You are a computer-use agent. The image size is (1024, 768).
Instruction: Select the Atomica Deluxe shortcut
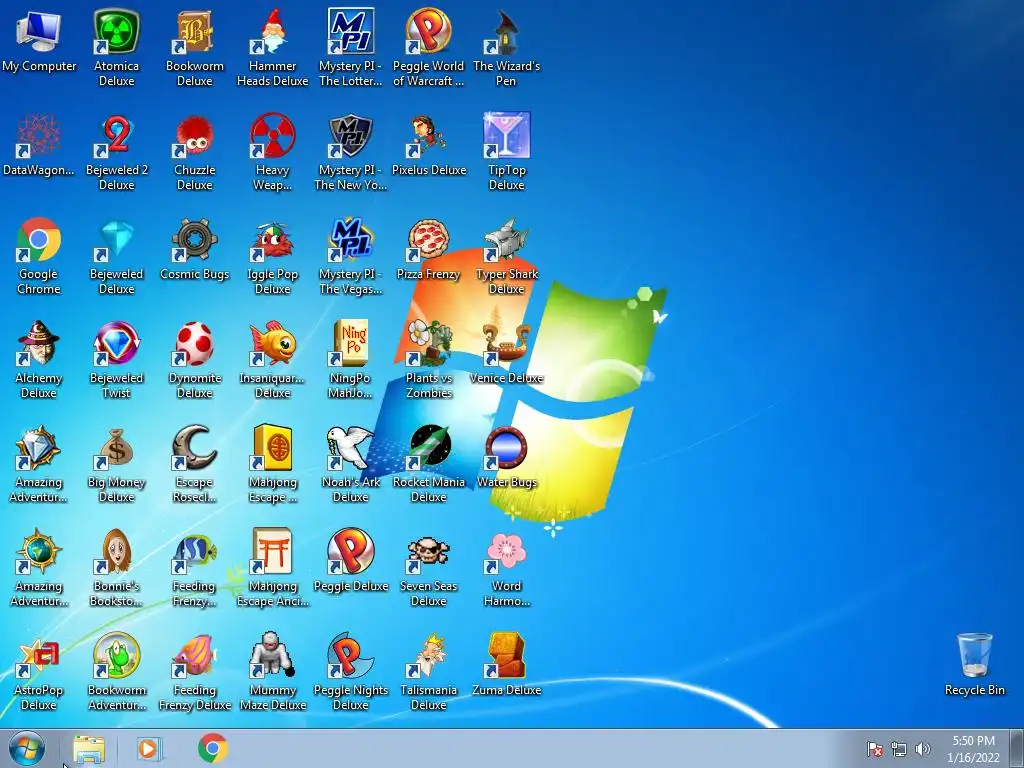coord(116,31)
